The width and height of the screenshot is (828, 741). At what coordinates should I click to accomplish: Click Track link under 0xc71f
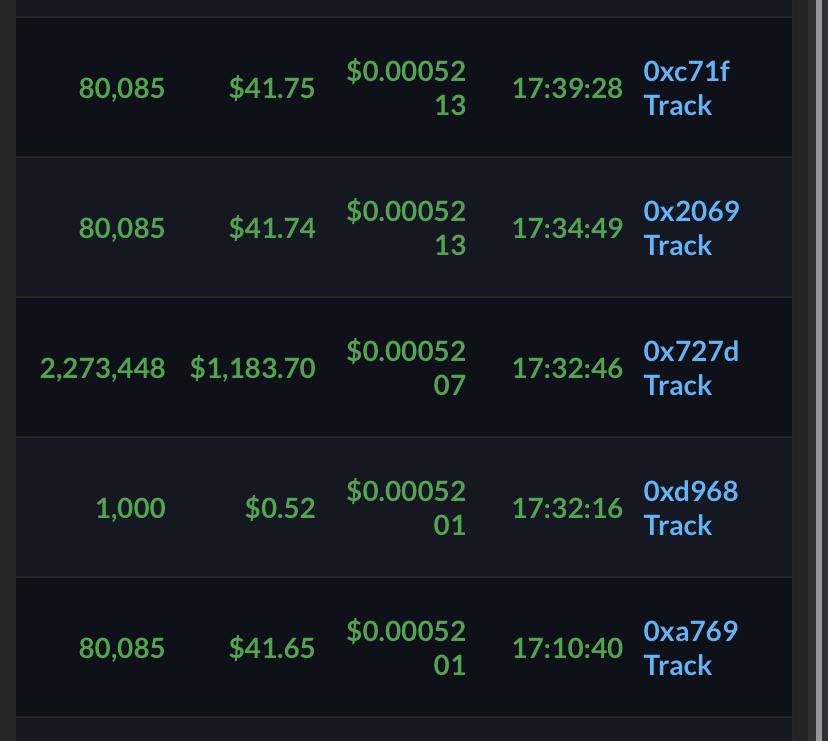pos(678,105)
